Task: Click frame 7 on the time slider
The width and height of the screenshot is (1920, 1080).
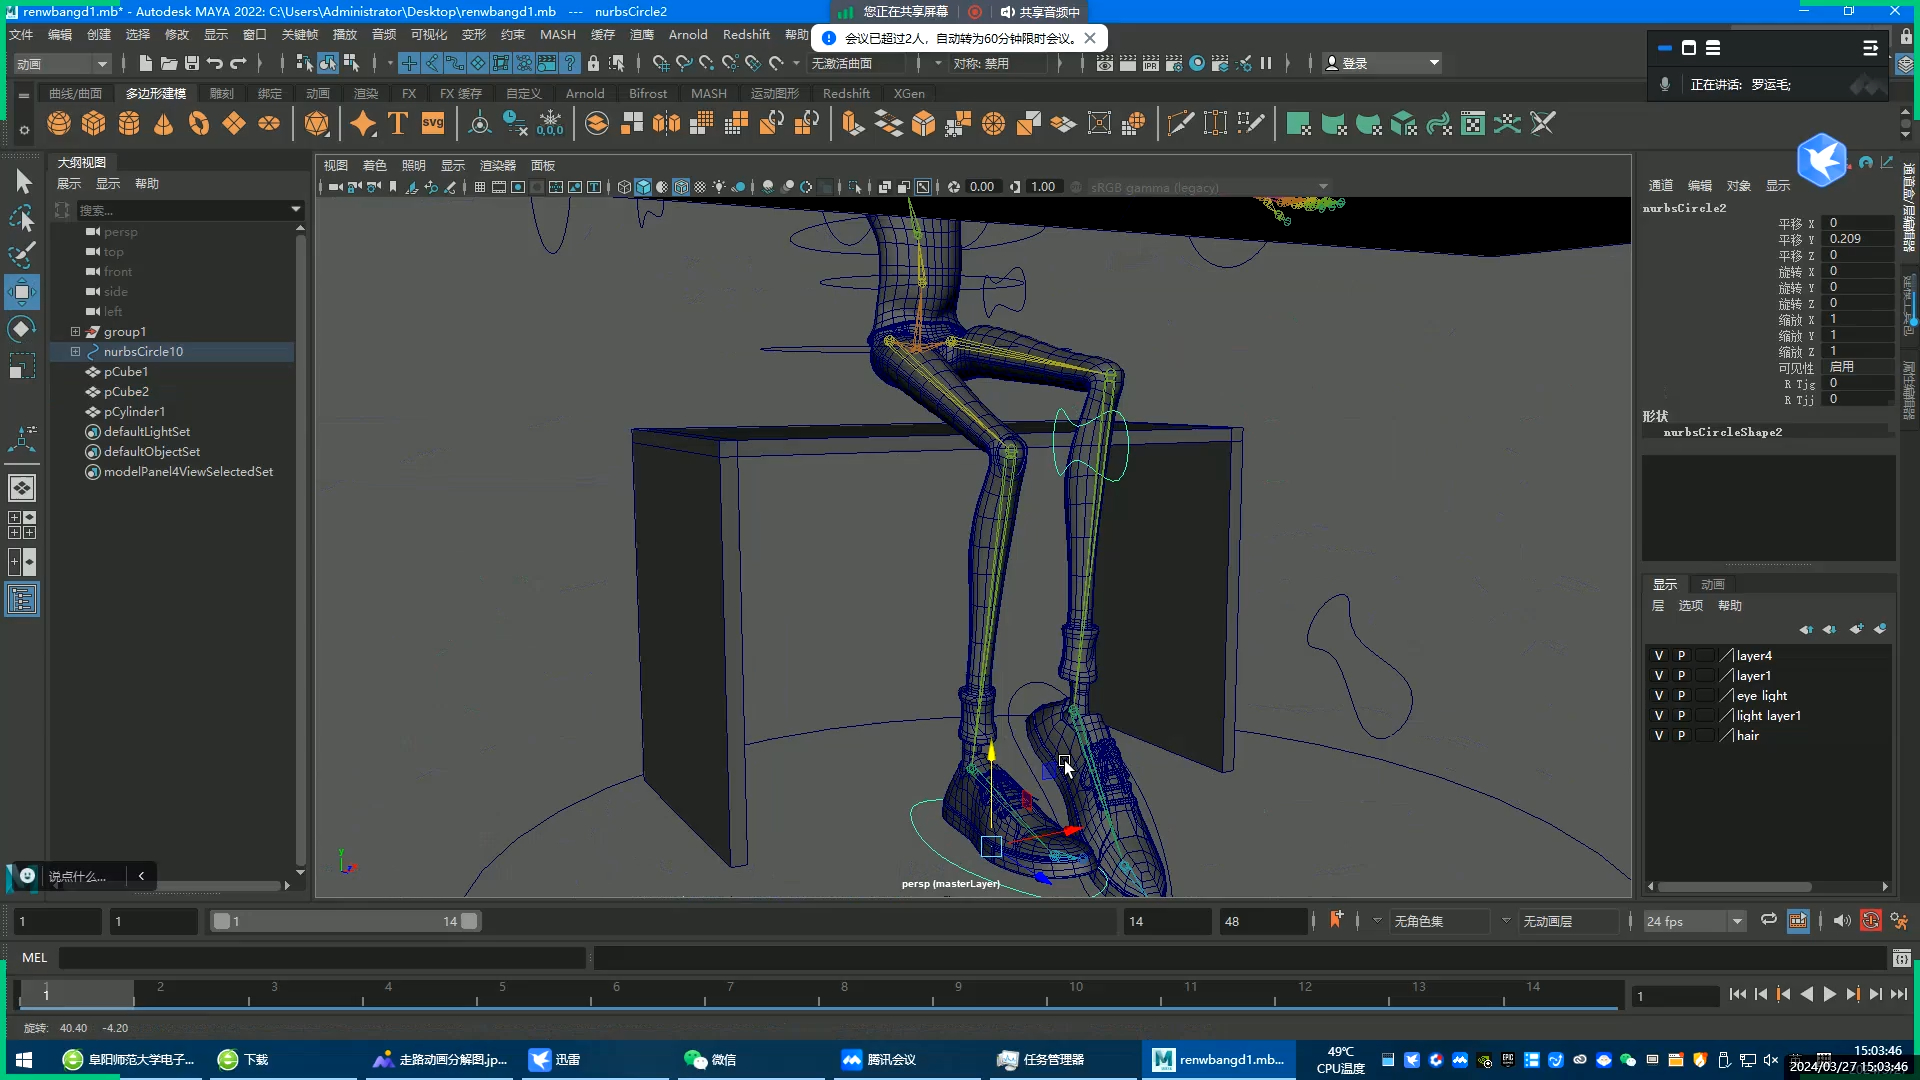Action: [731, 993]
